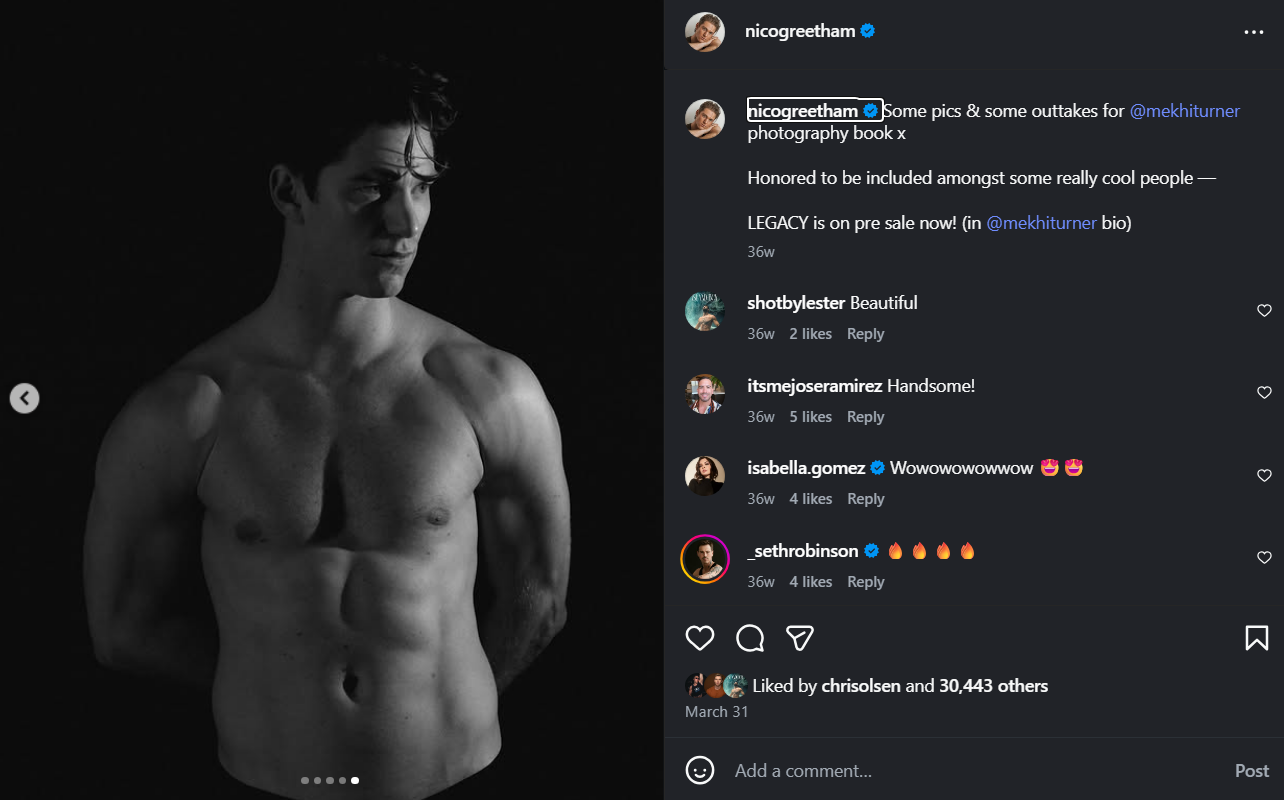Image resolution: width=1284 pixels, height=800 pixels.
Task: View _sethrobinson's story avatar
Action: (705, 559)
